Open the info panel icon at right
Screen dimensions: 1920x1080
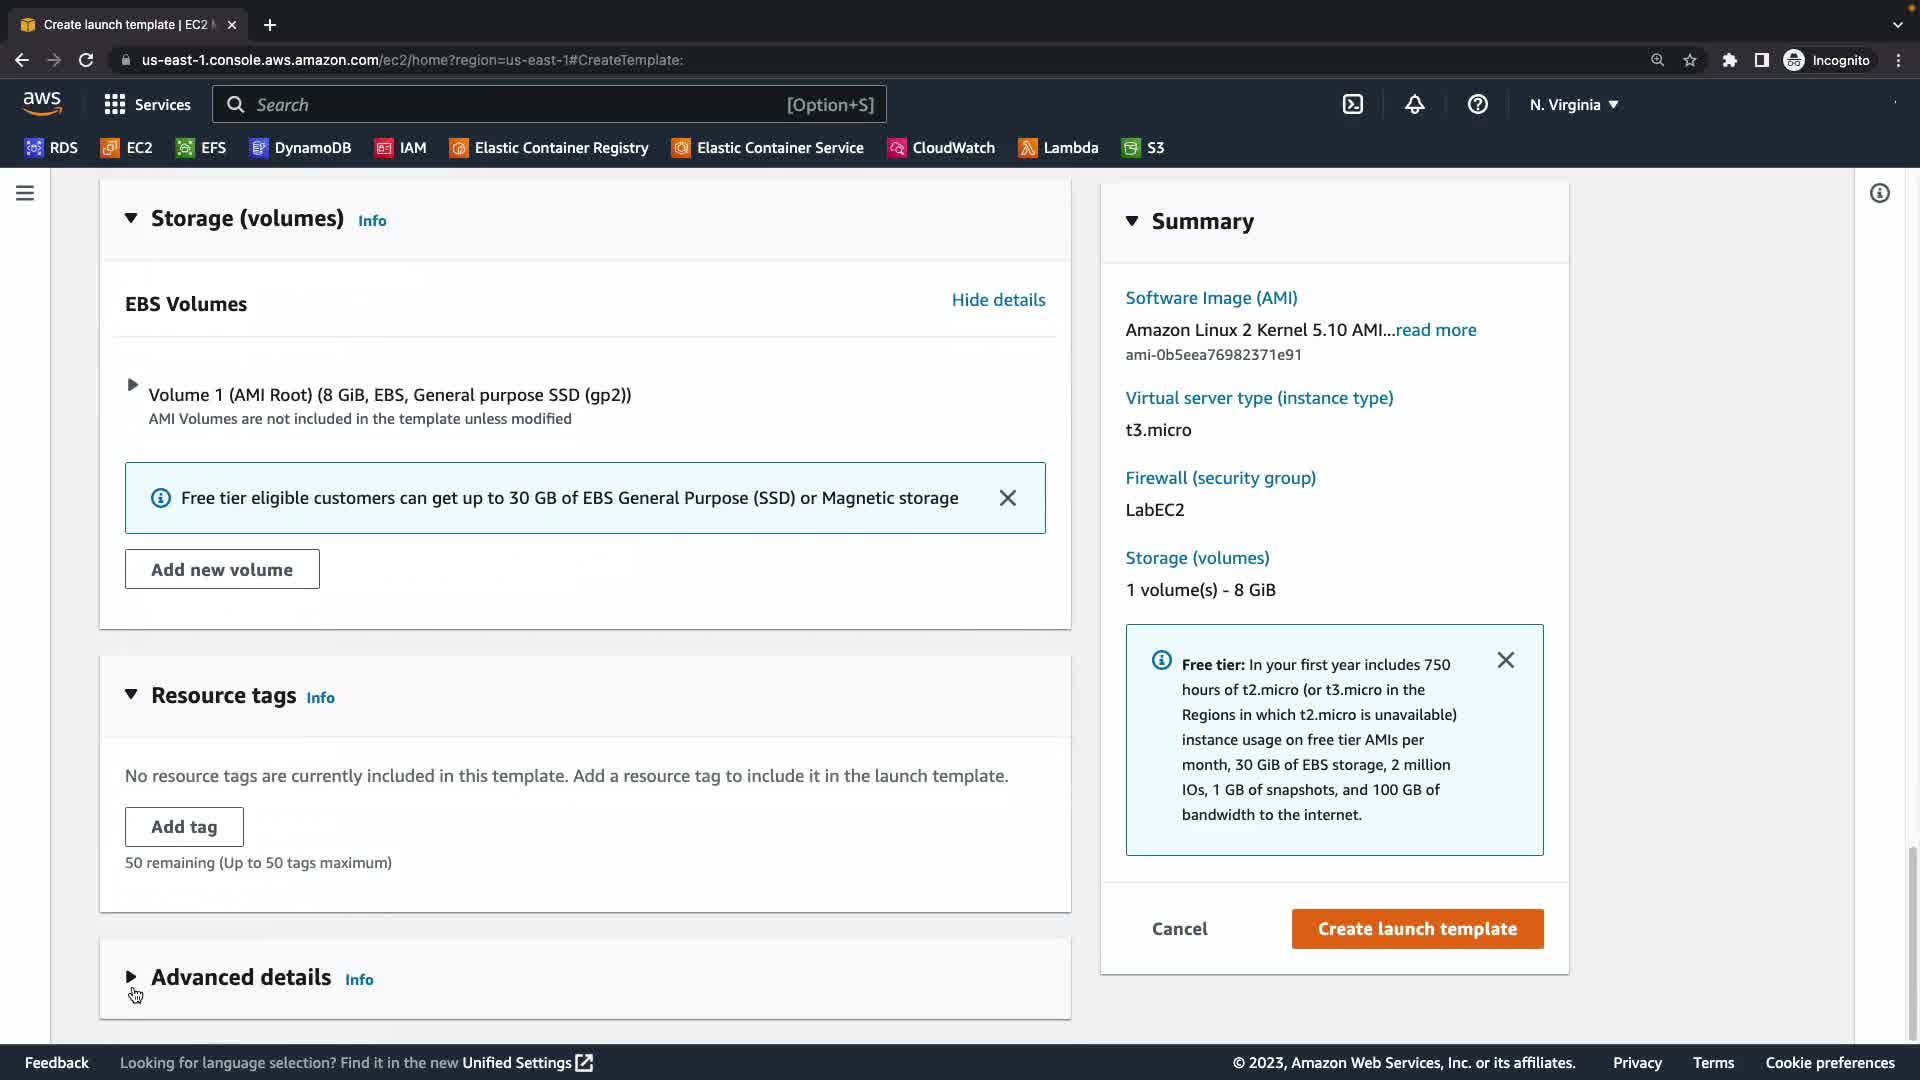1879,193
